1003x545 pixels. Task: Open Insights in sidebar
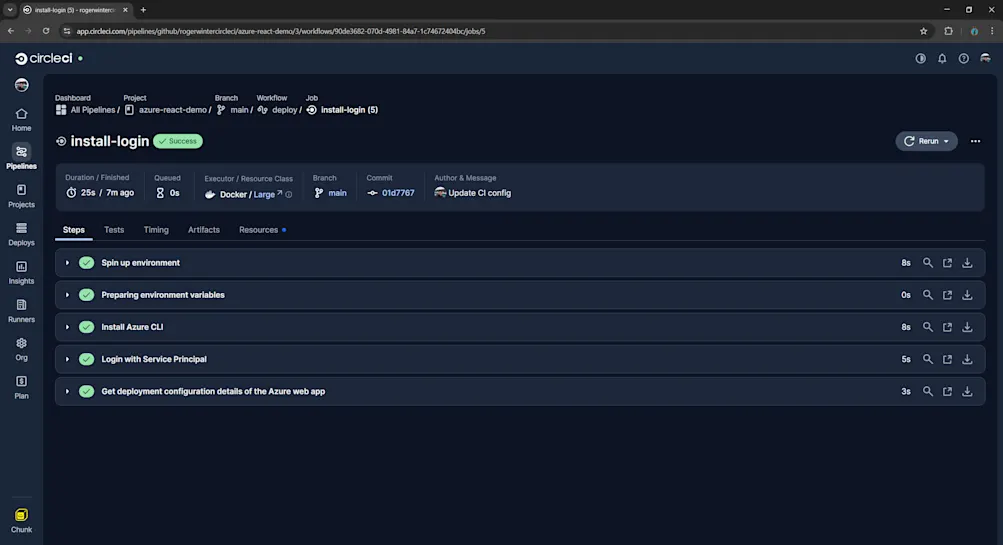point(21,272)
